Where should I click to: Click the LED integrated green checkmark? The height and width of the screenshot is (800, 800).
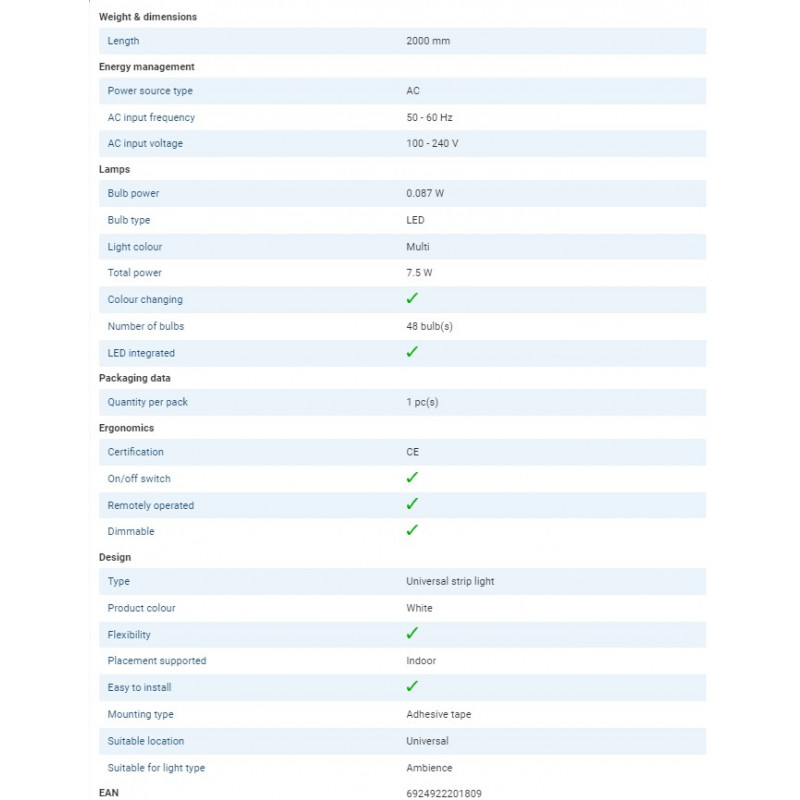412,352
